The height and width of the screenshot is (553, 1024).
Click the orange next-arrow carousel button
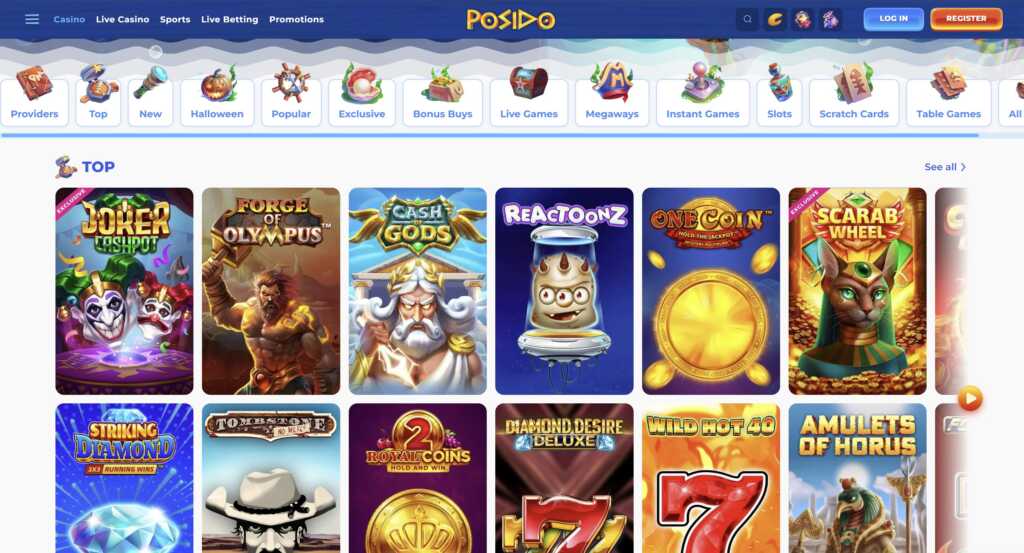[970, 398]
